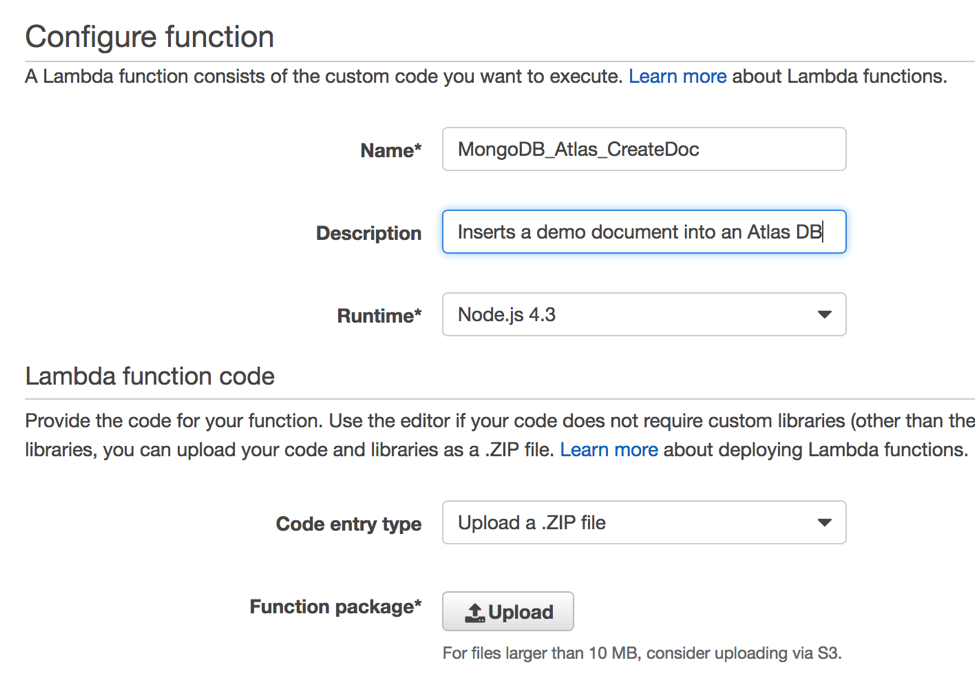Click the Upload function package button

tap(508, 612)
